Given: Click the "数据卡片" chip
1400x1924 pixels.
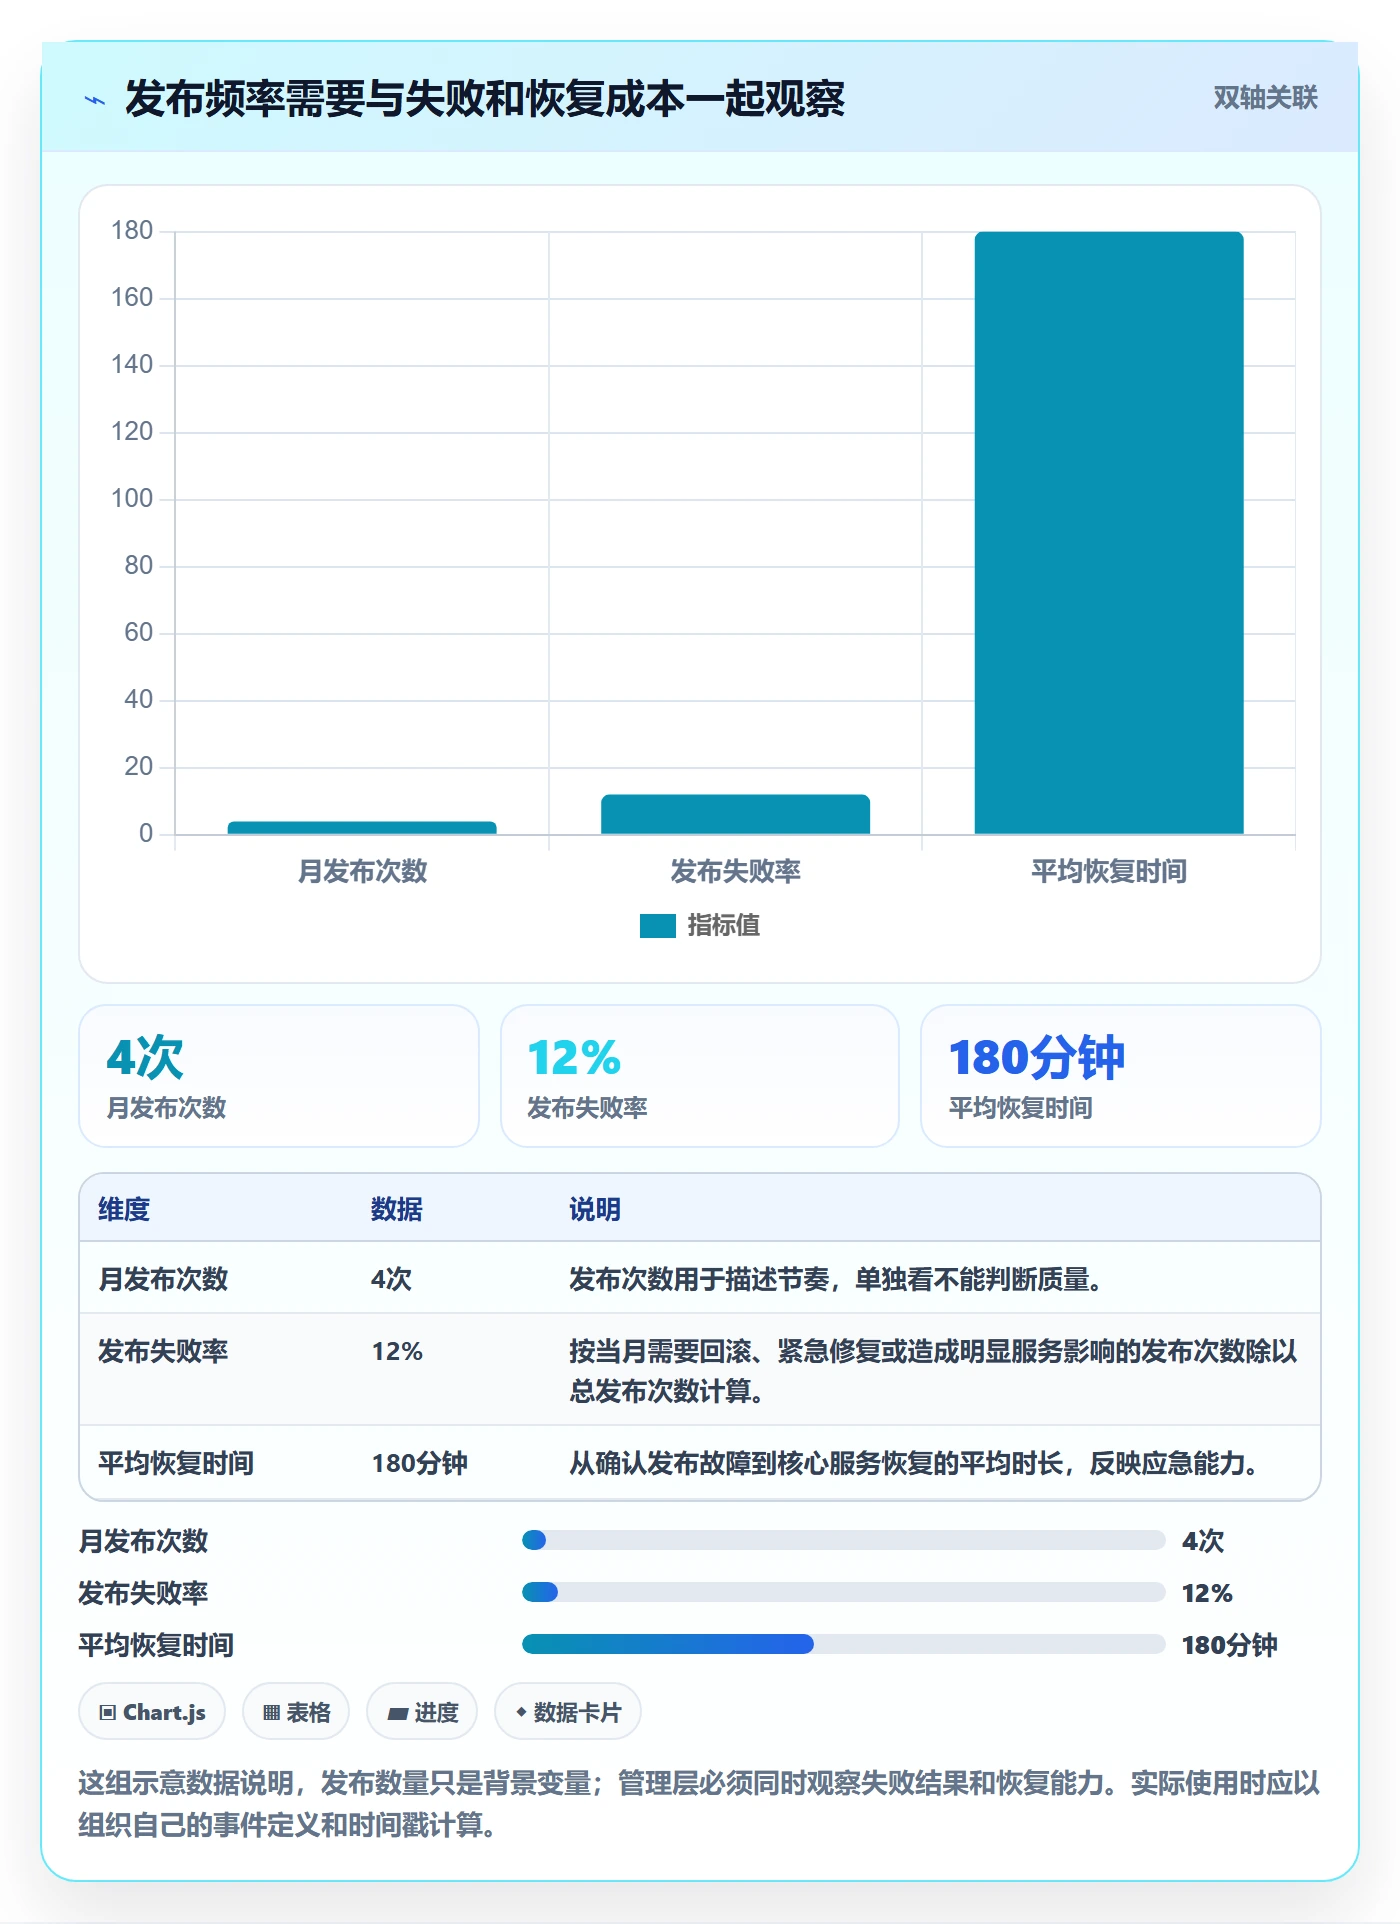Looking at the screenshot, I should tap(568, 1712).
